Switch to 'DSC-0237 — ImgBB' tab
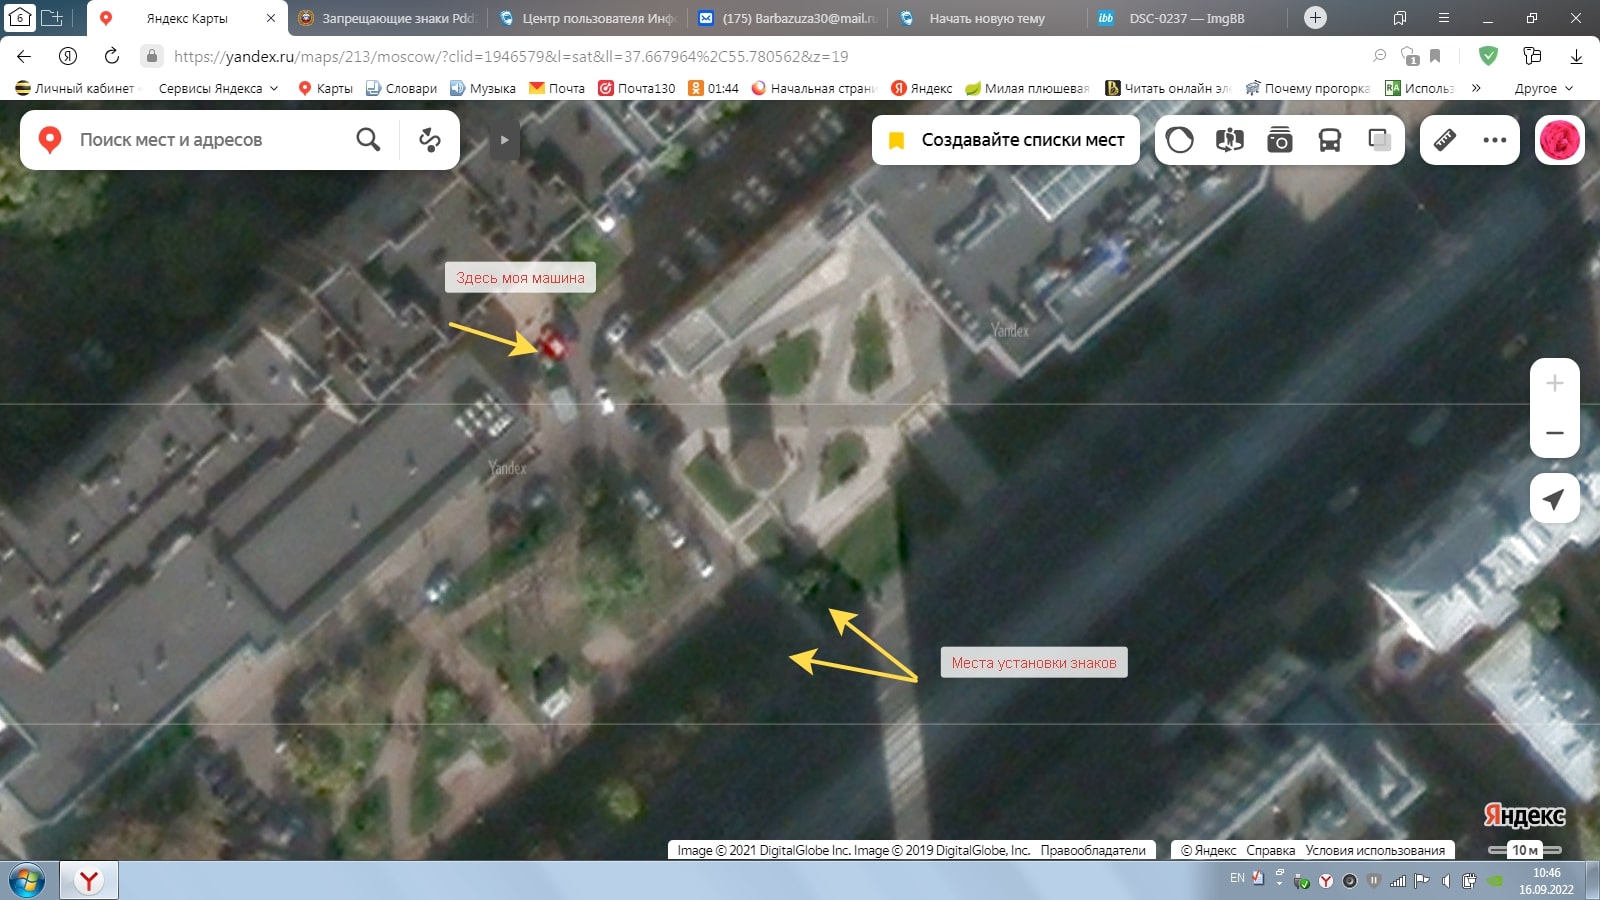Image resolution: width=1600 pixels, height=900 pixels. click(x=1188, y=18)
